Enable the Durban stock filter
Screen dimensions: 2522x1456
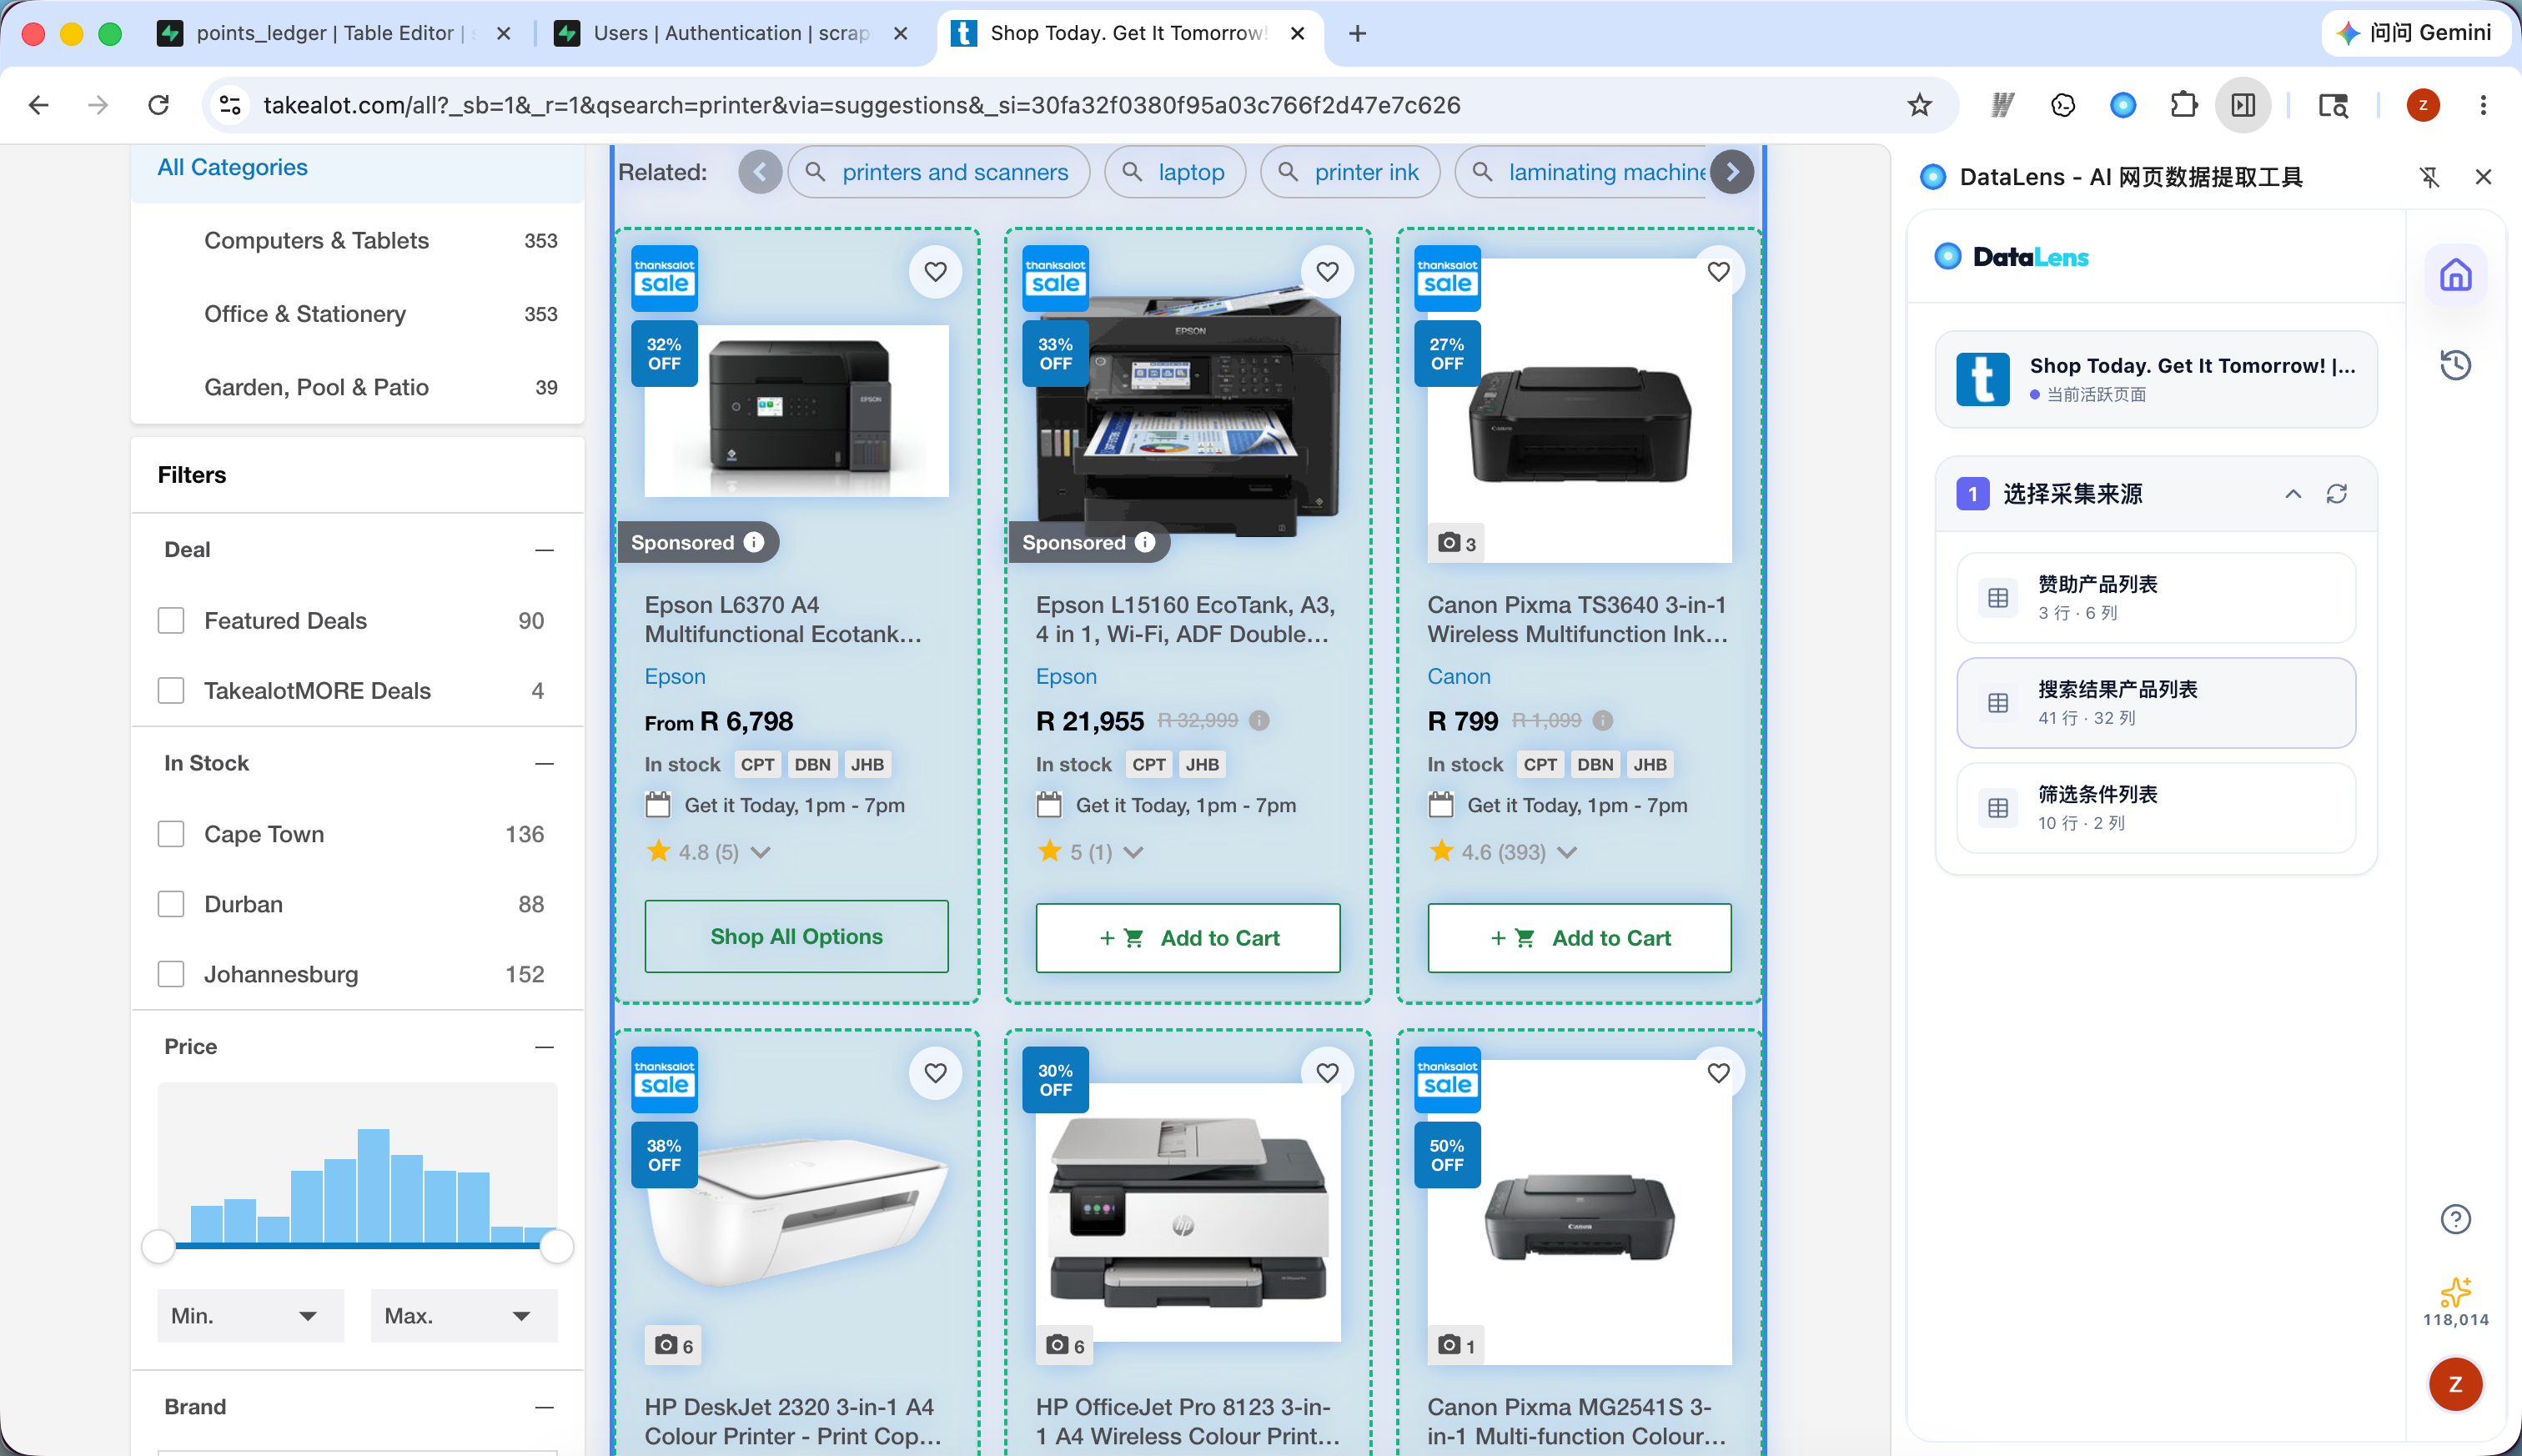point(171,904)
